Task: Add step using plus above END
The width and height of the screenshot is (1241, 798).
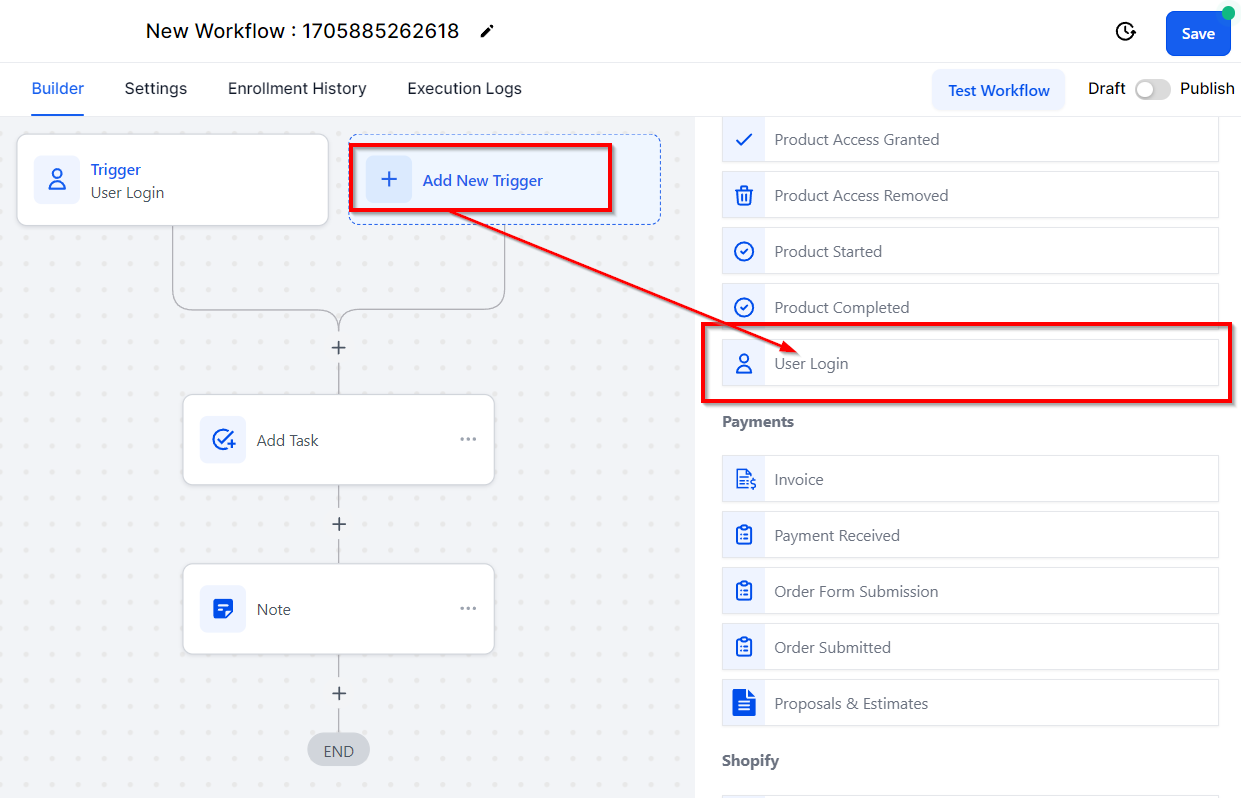Action: [339, 693]
